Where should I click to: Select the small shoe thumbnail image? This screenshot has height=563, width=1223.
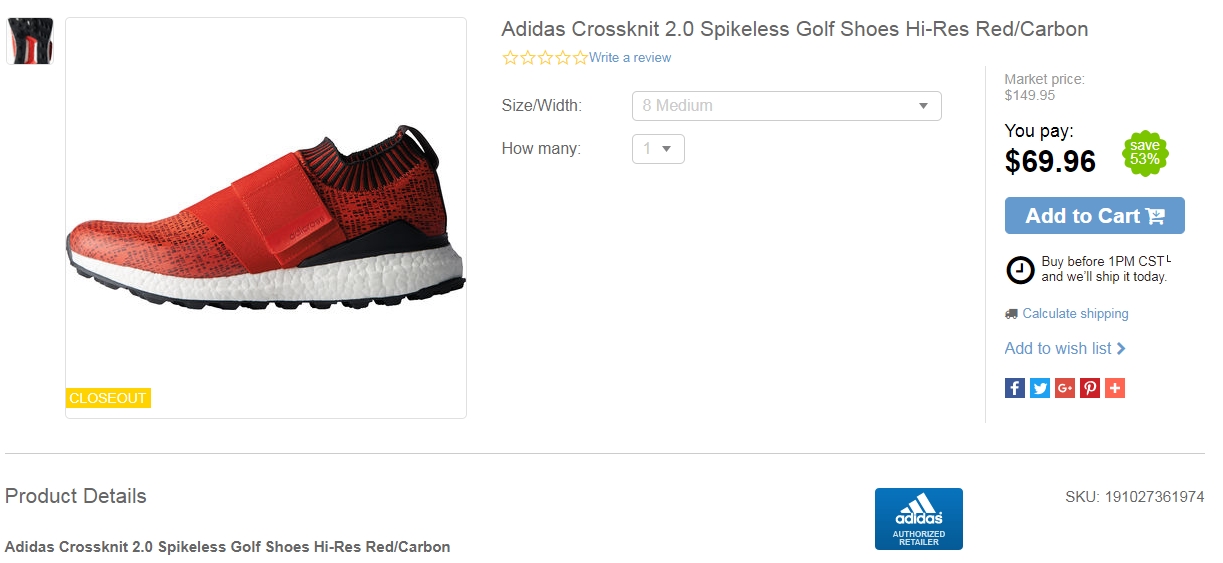tap(30, 41)
